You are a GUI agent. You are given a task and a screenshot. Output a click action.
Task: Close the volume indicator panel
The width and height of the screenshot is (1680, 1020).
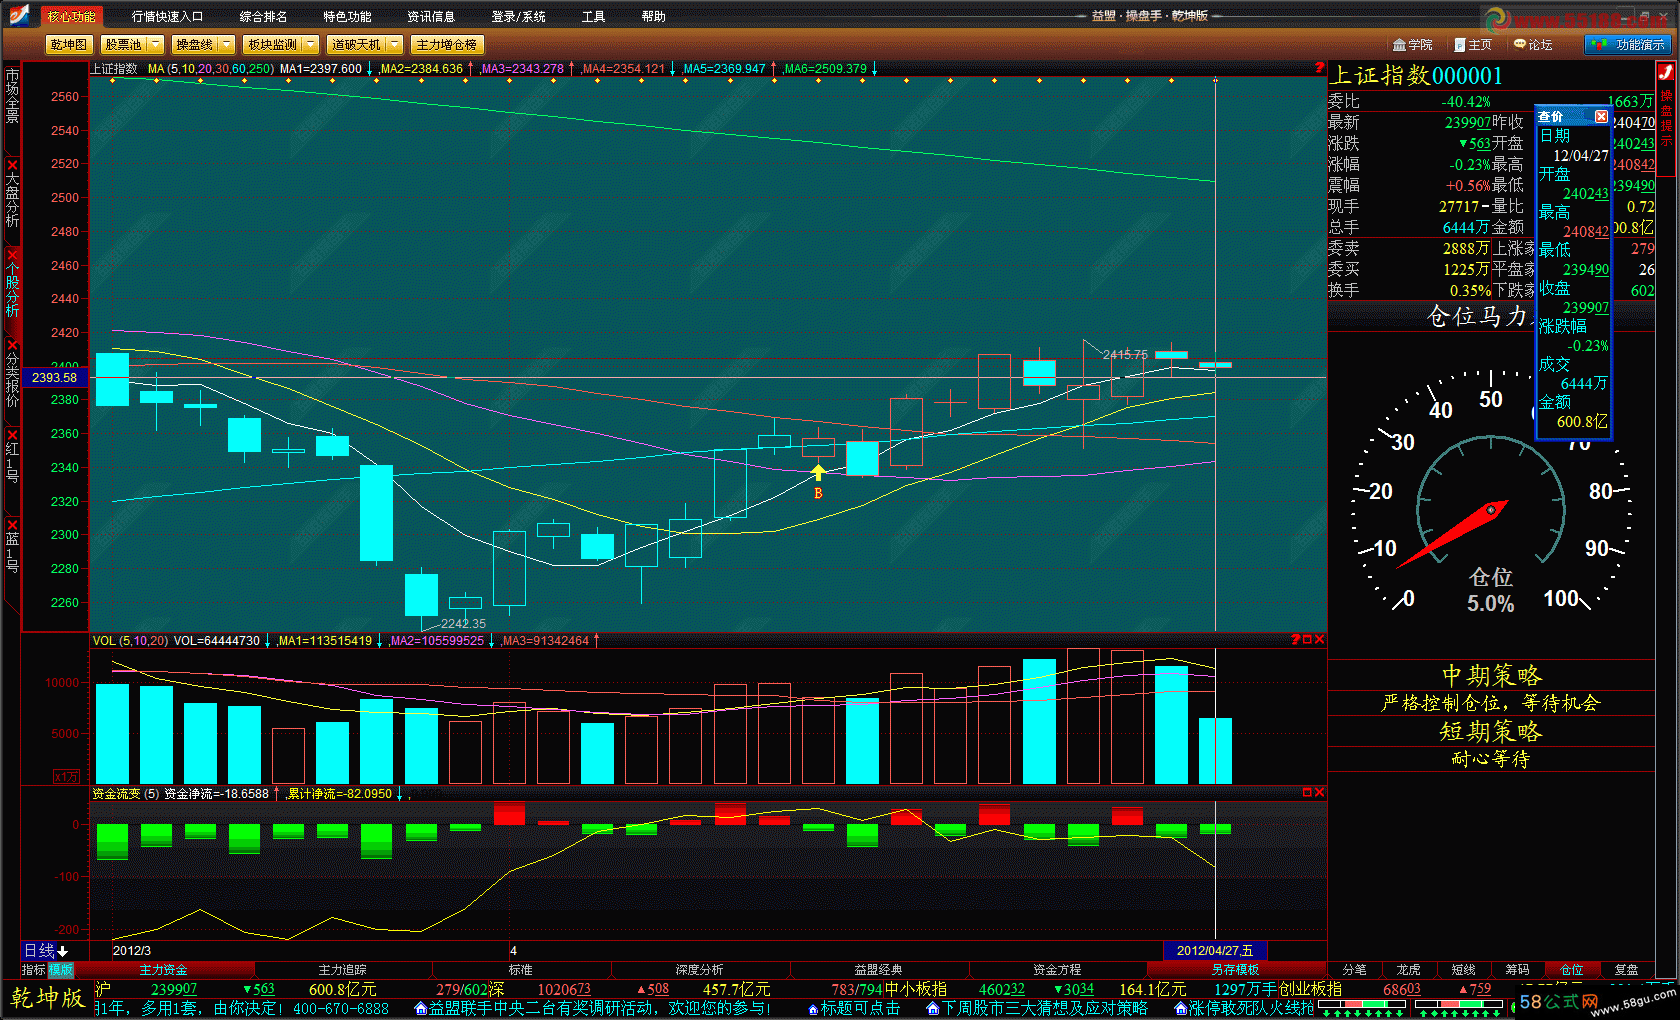1319,639
